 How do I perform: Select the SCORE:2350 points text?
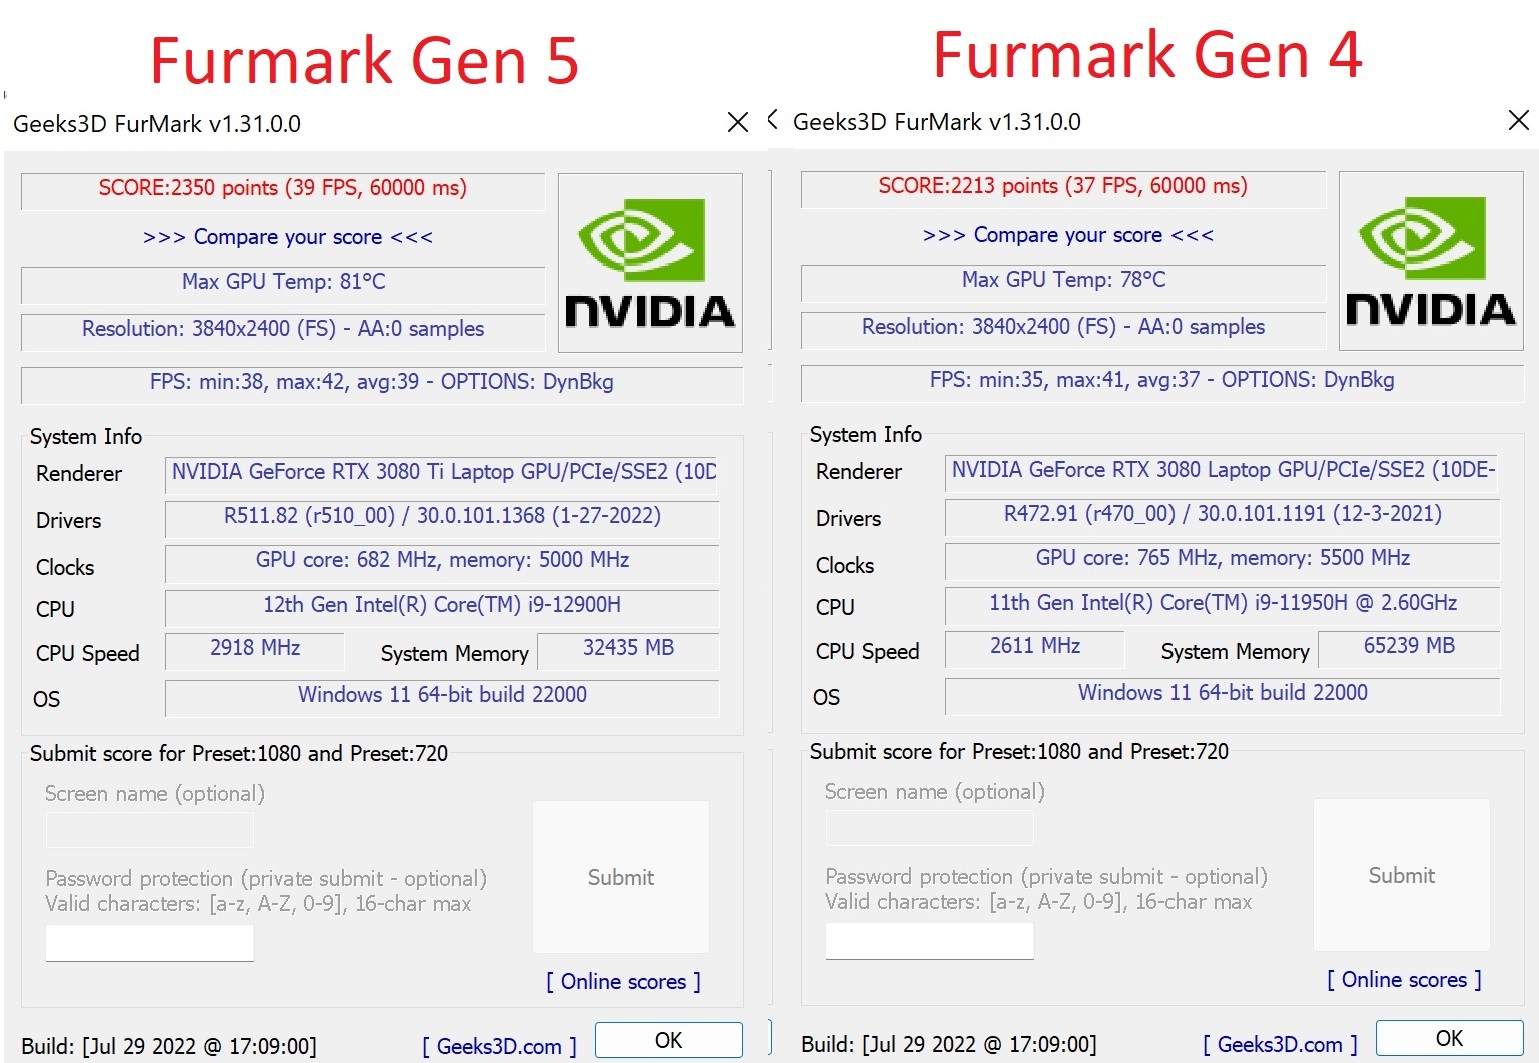click(283, 188)
